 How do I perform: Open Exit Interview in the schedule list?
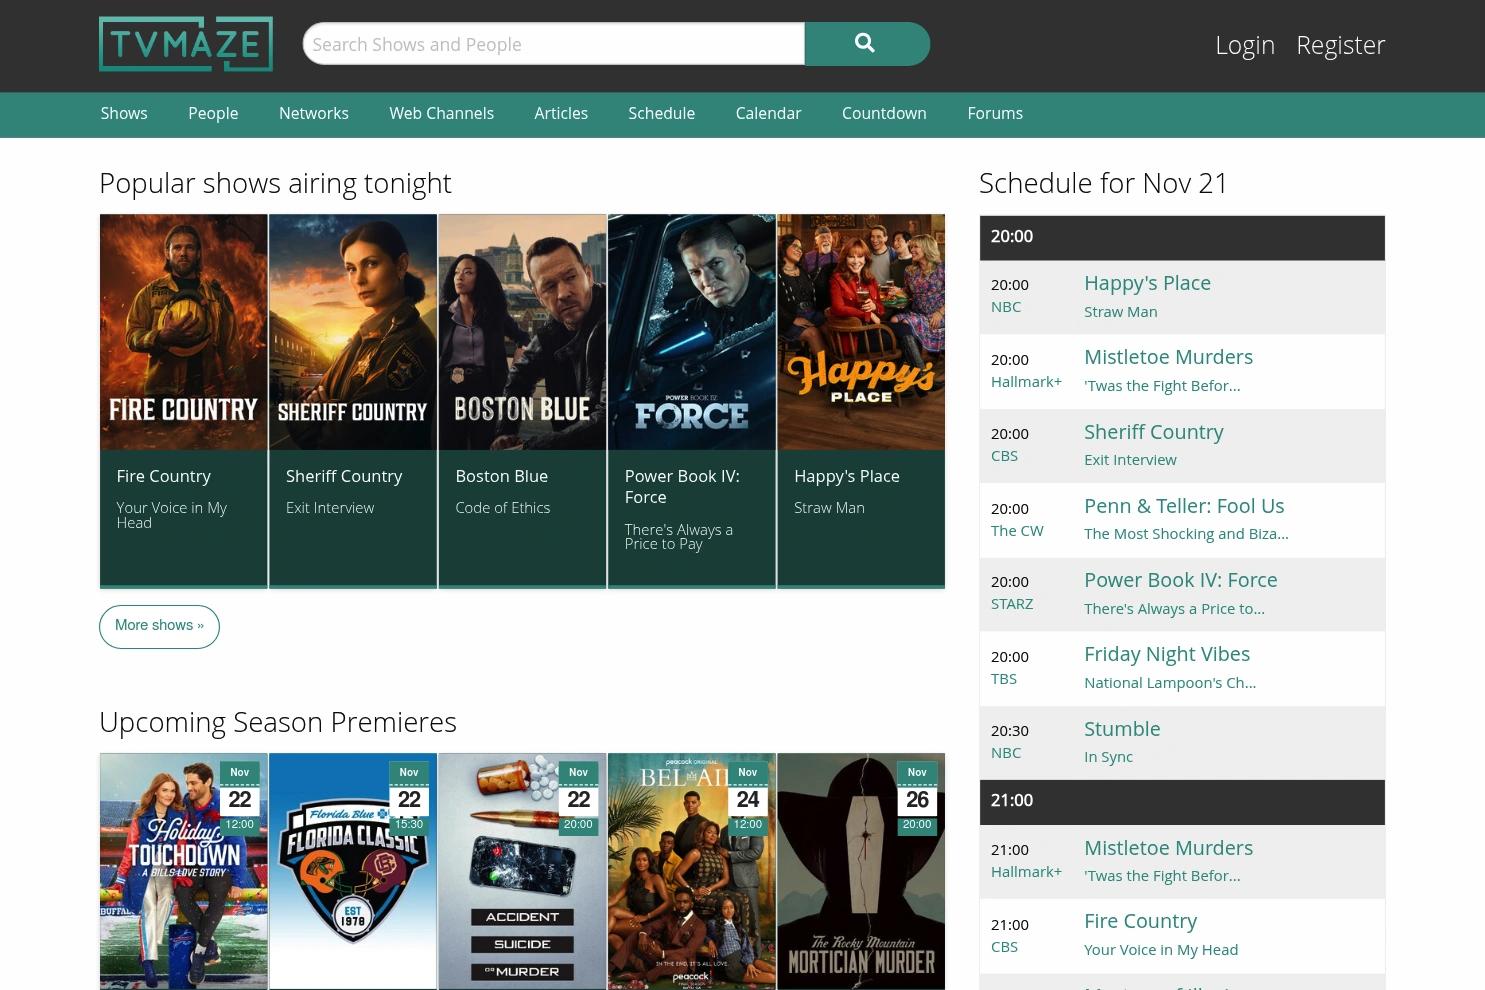(x=1130, y=460)
